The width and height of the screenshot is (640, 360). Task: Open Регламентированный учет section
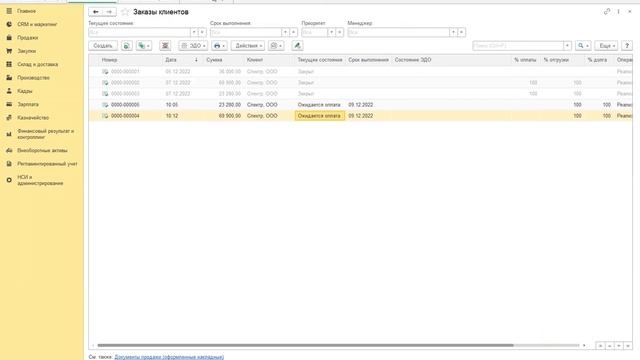coord(47,164)
